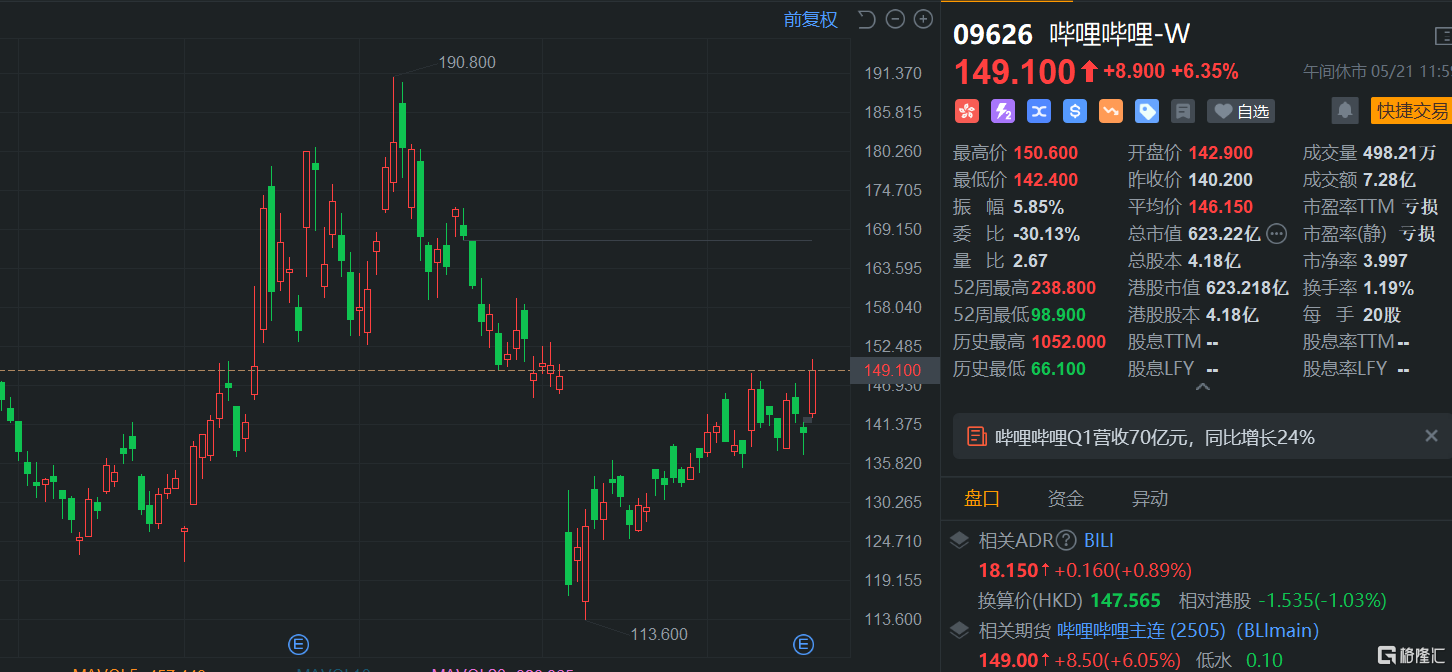The height and width of the screenshot is (672, 1452).
Task: Click the alert bell icon
Action: [1346, 110]
